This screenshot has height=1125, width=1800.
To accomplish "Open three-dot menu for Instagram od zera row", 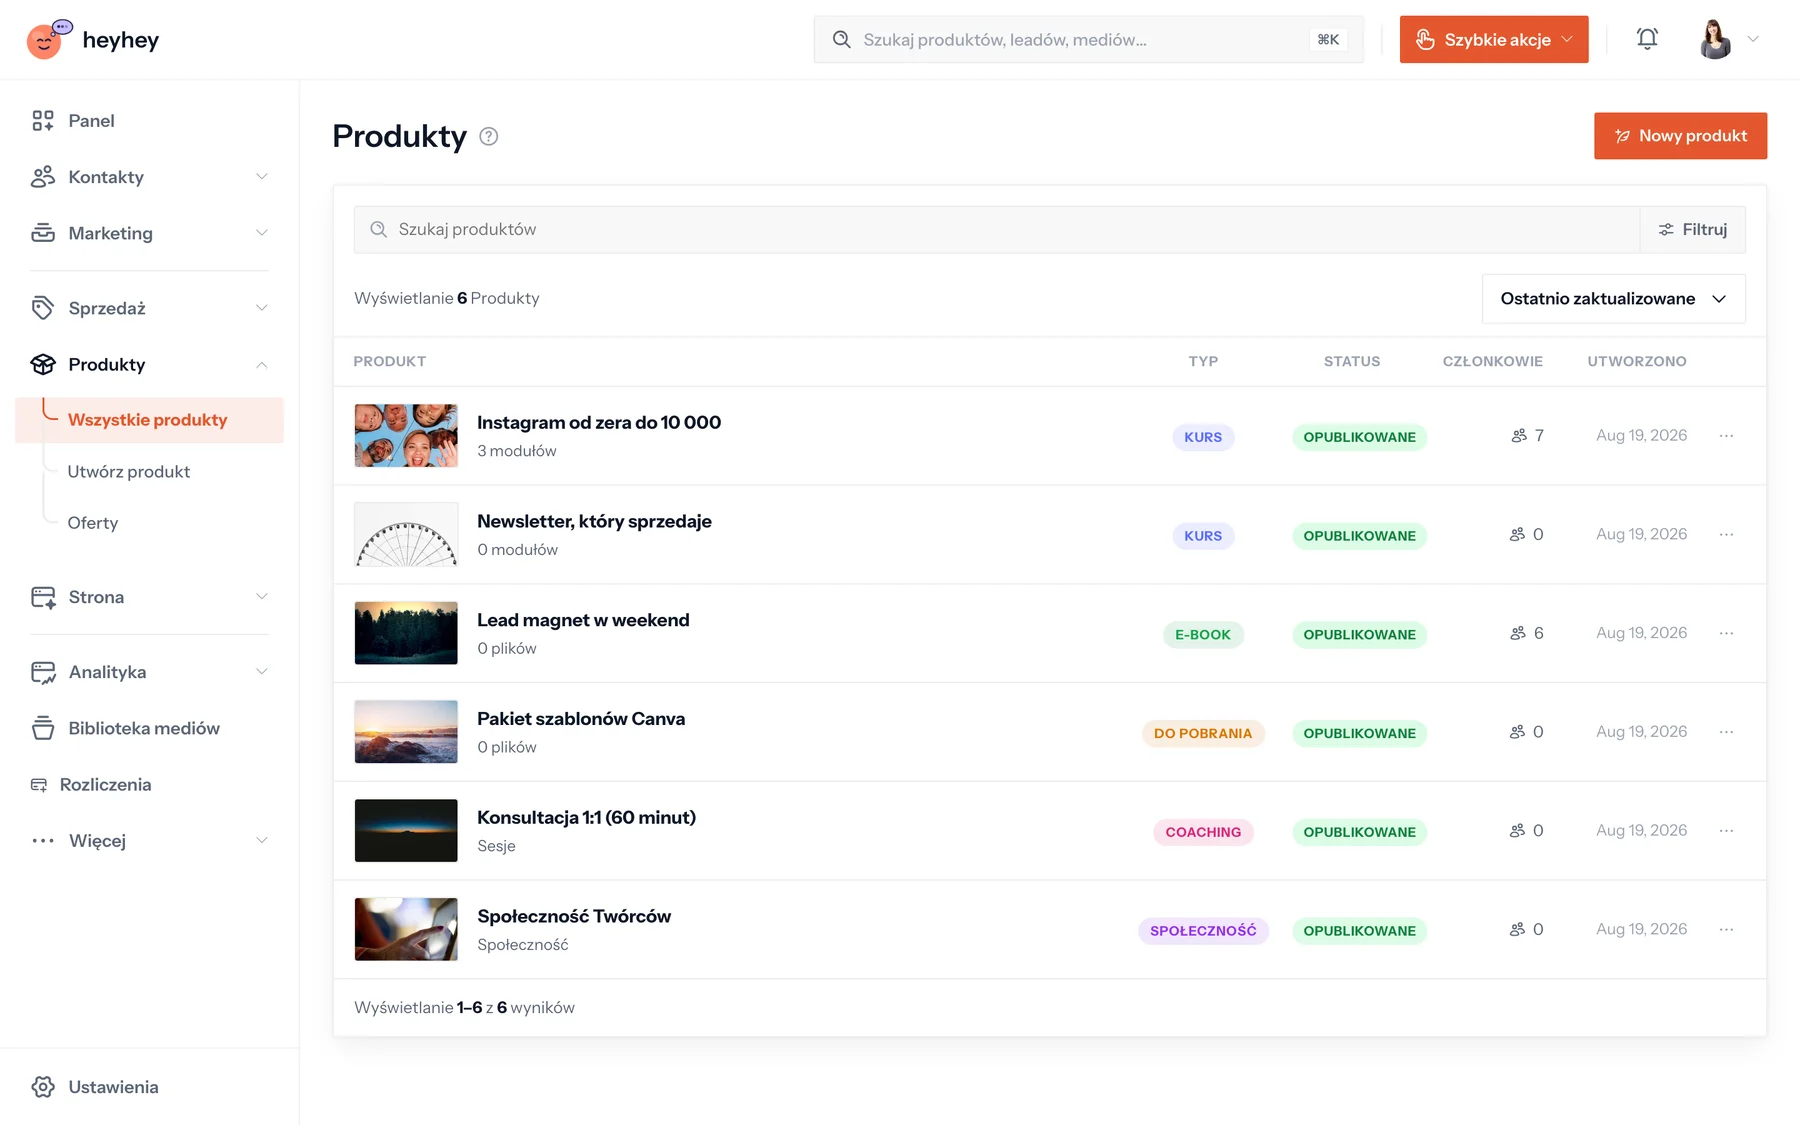I will click(1726, 436).
